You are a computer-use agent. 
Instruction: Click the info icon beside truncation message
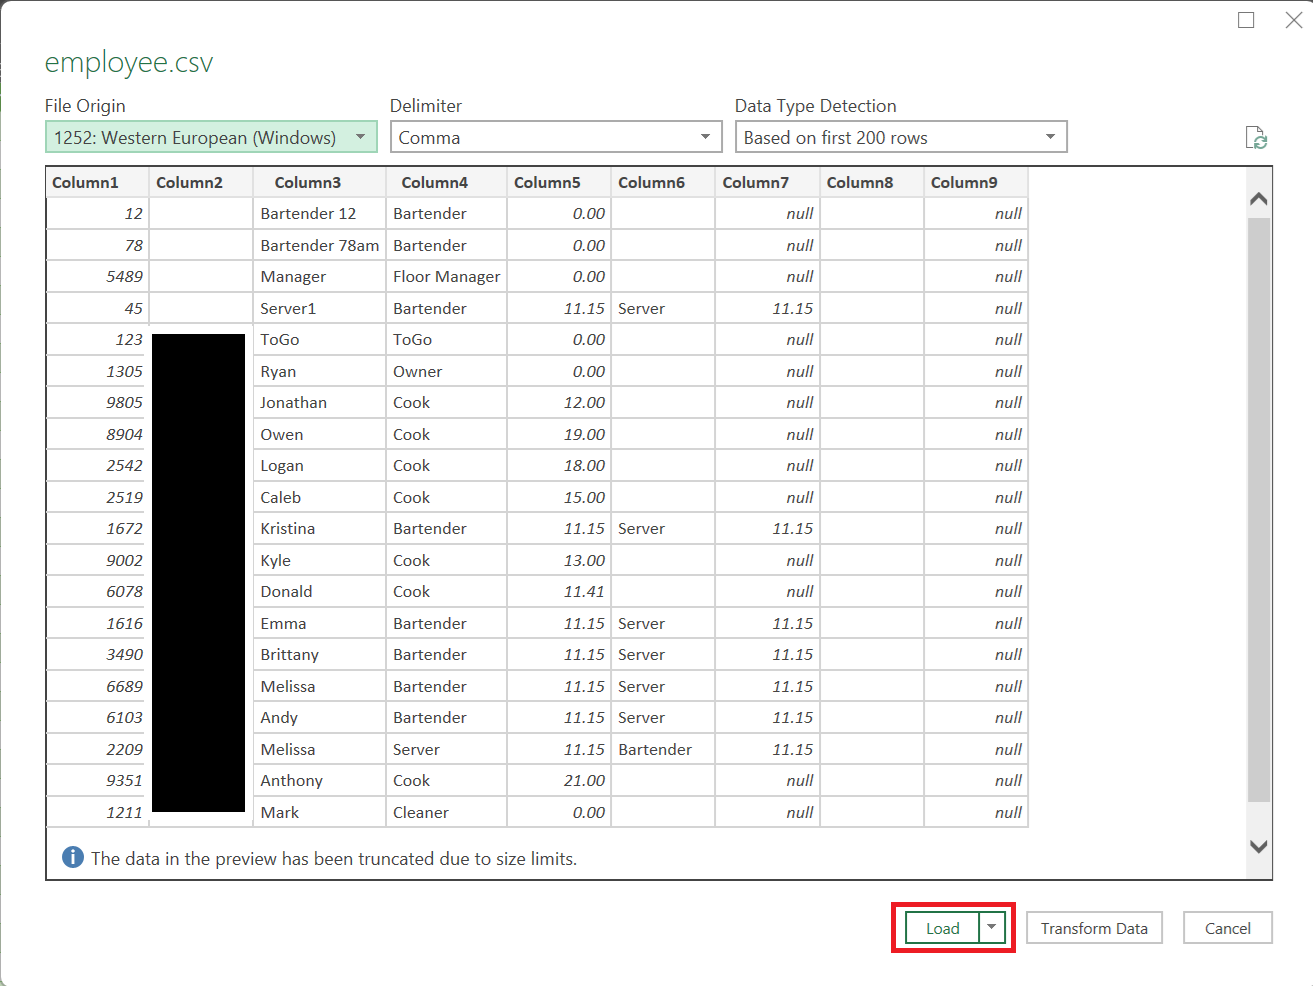click(x=73, y=858)
